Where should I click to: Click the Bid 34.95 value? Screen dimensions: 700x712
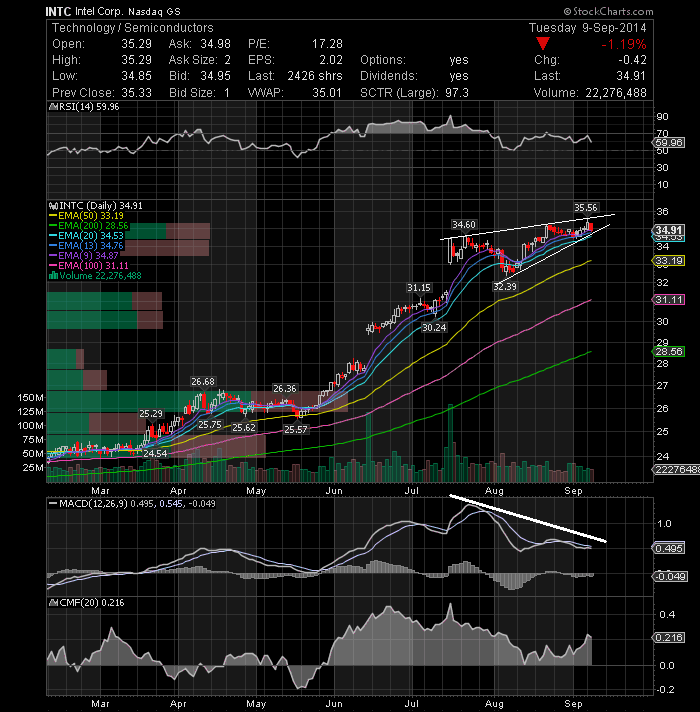[x=216, y=76]
